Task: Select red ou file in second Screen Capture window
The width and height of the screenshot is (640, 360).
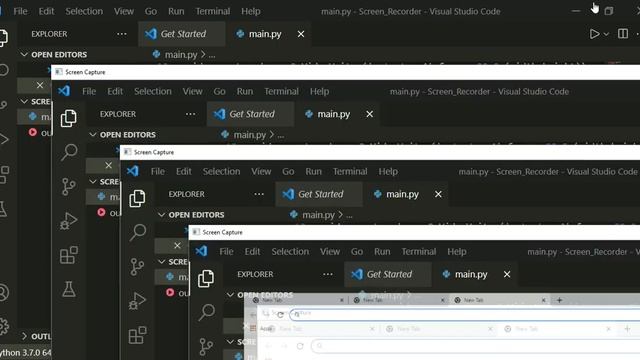Action: coord(177,293)
